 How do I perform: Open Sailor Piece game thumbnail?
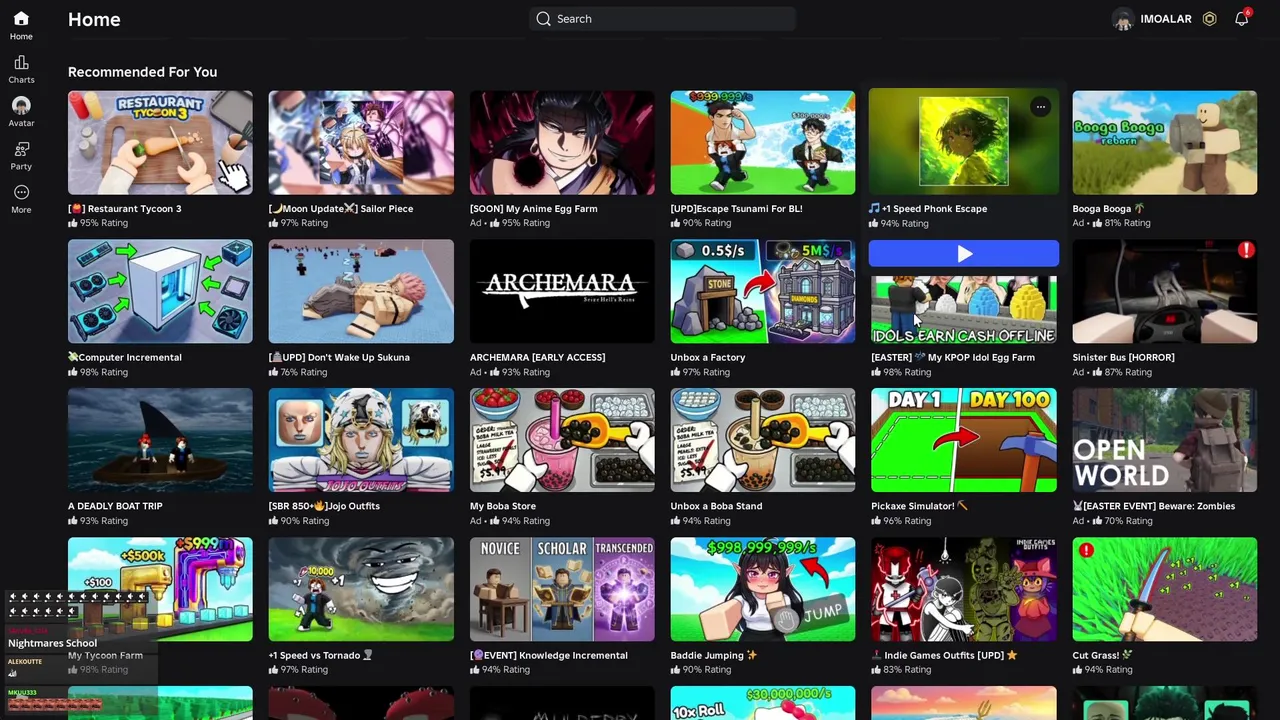[361, 143]
